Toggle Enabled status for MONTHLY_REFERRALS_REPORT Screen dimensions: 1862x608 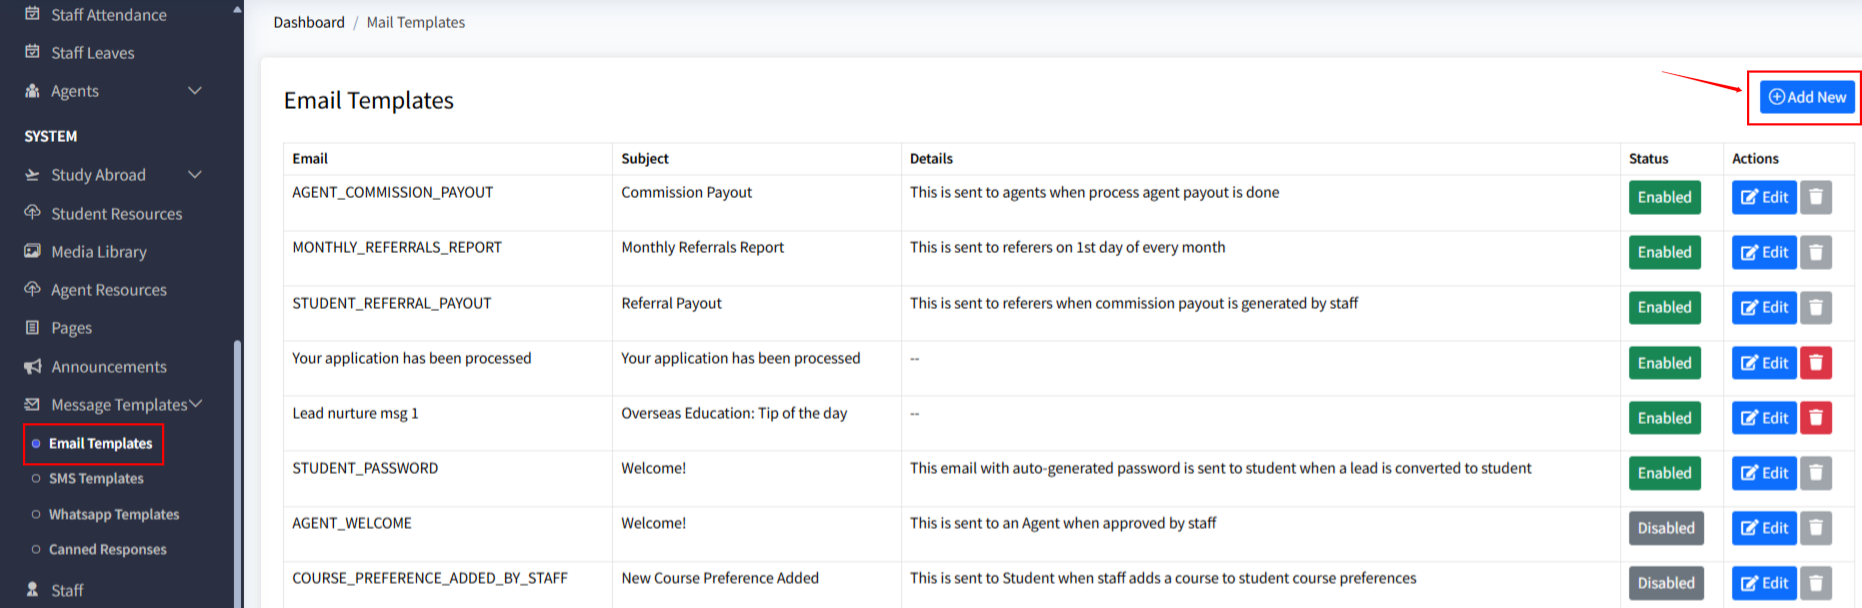pyautogui.click(x=1664, y=253)
